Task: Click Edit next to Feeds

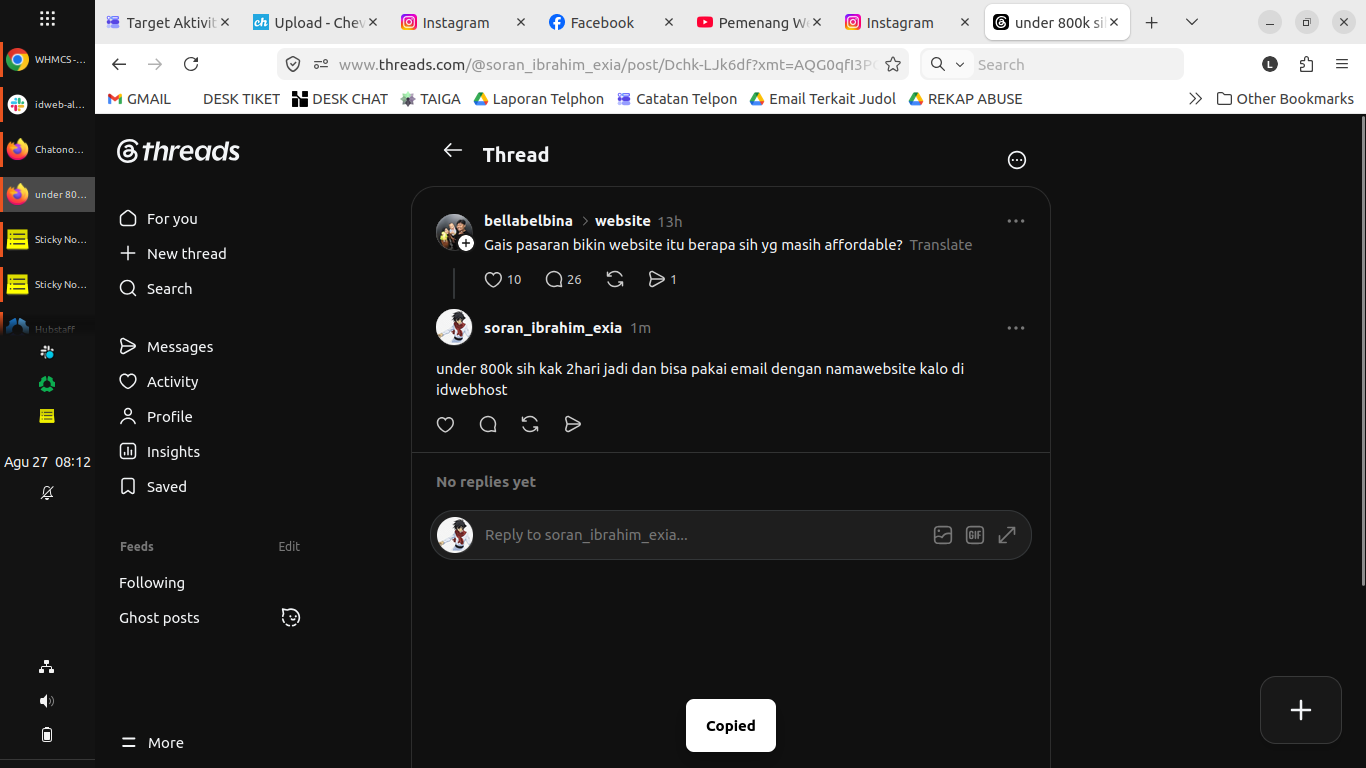Action: (x=289, y=547)
